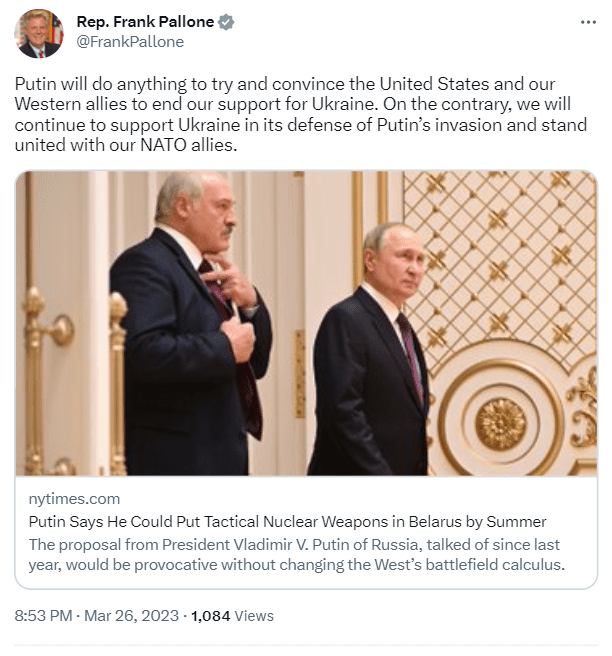Click the gold circular rosette ornament in photo
The height and width of the screenshot is (656, 612).
(500, 423)
